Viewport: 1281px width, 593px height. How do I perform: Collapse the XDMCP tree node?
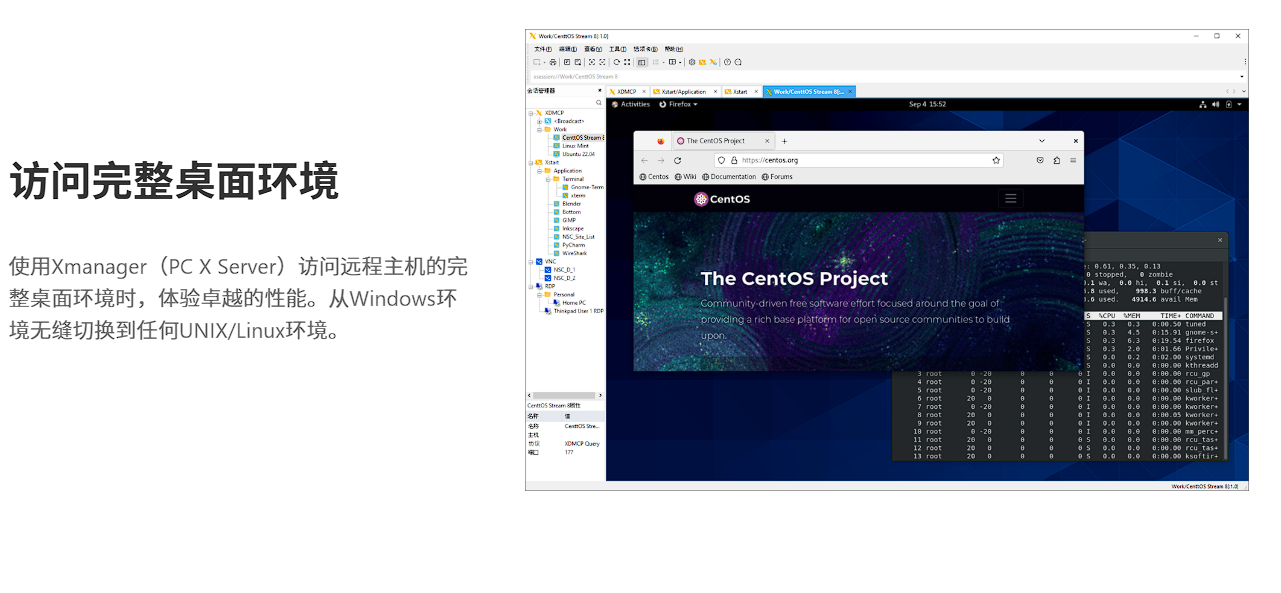(x=530, y=113)
